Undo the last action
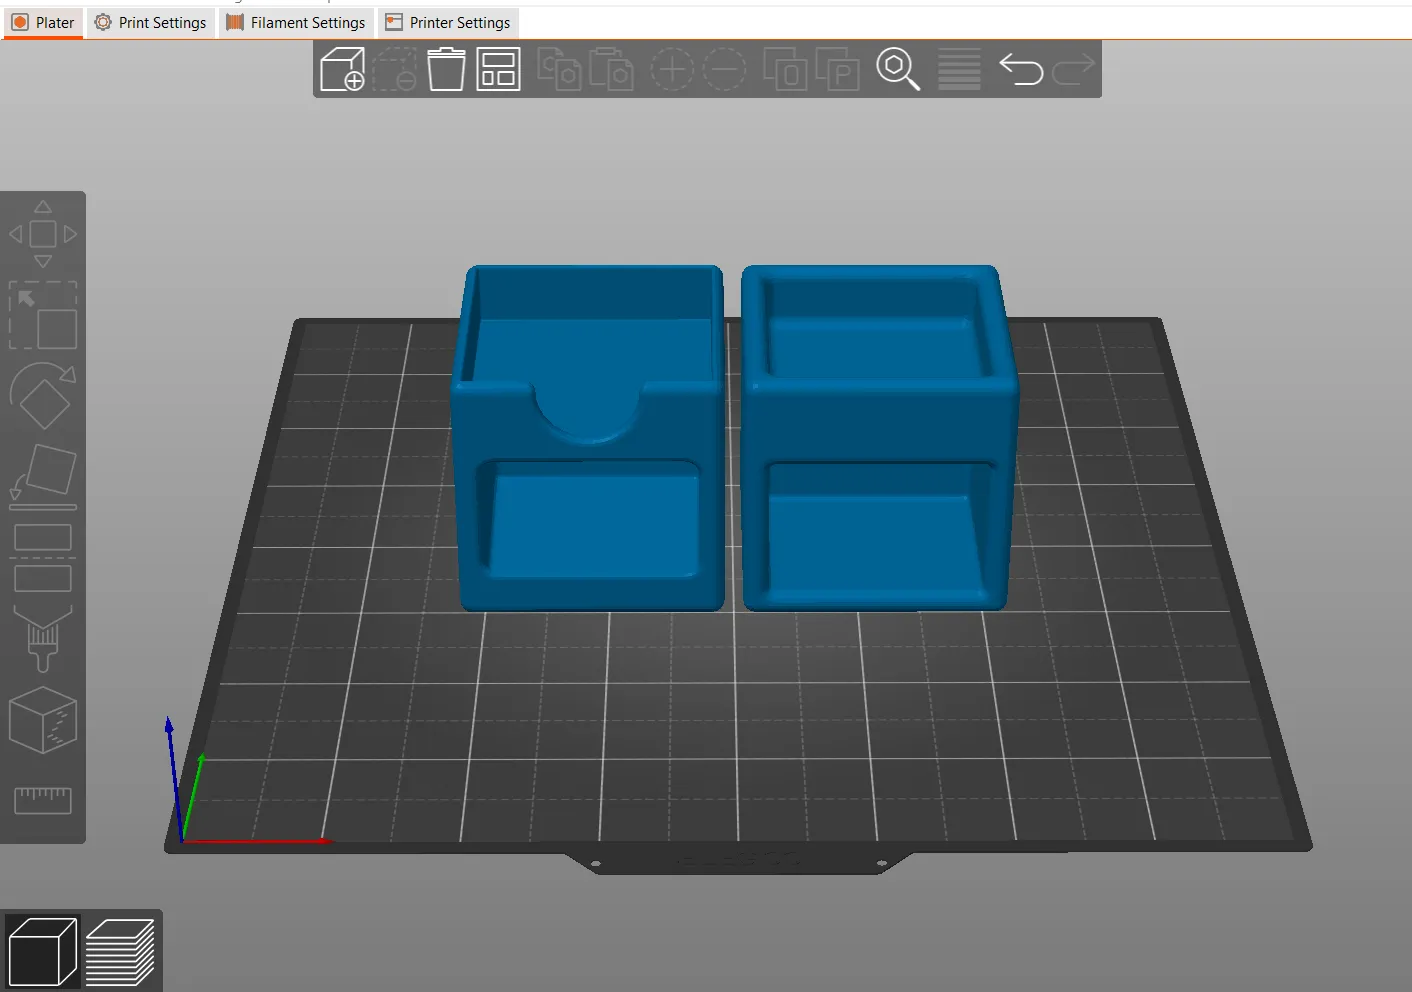 (x=1021, y=69)
